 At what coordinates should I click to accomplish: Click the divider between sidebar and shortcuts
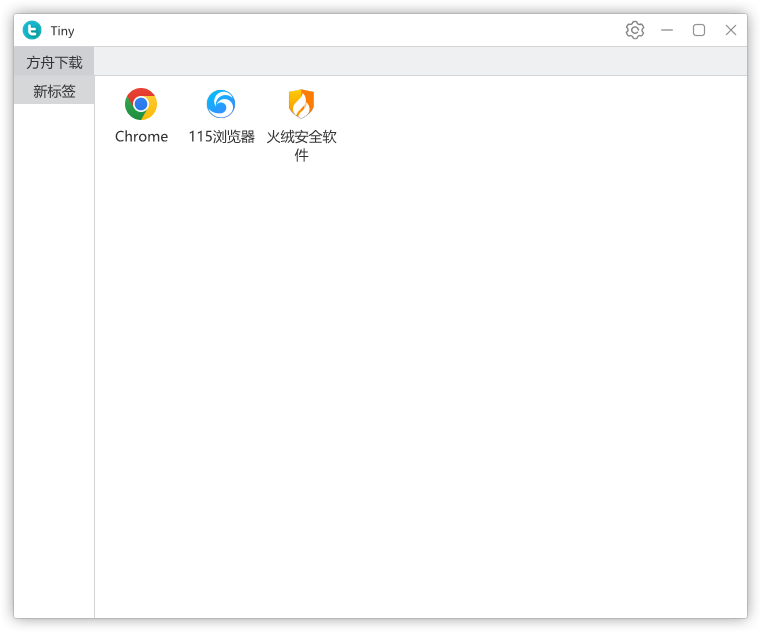(x=94, y=350)
